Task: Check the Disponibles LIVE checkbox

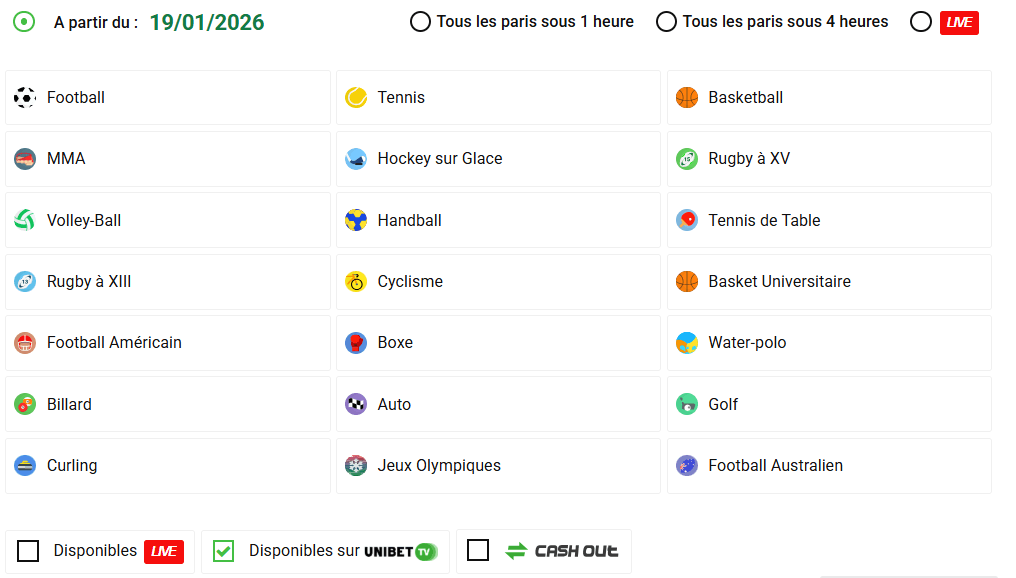Action: click(28, 551)
